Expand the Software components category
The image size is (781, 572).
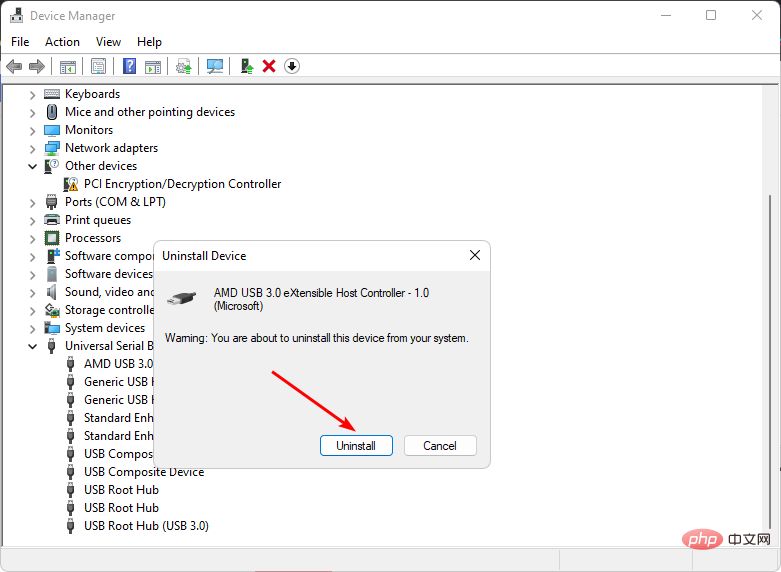pyautogui.click(x=32, y=257)
